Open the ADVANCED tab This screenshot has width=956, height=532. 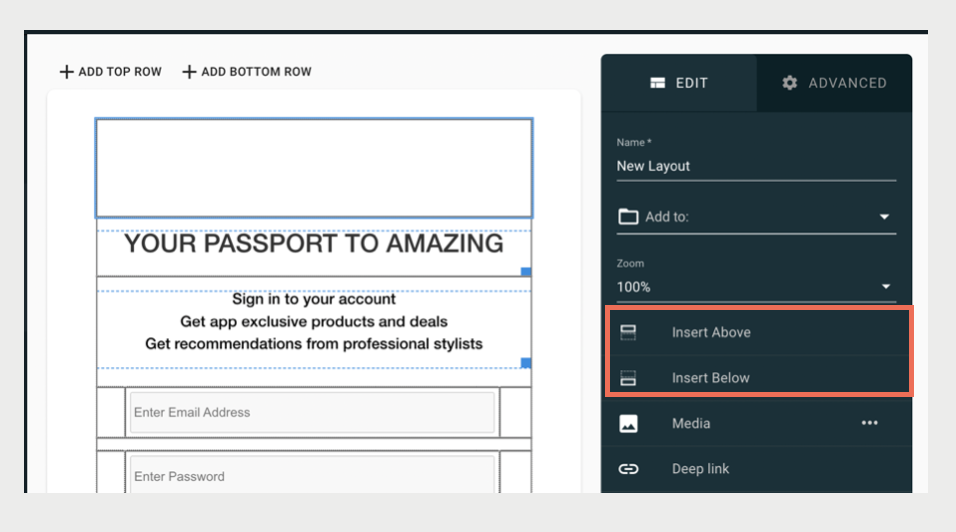click(834, 83)
